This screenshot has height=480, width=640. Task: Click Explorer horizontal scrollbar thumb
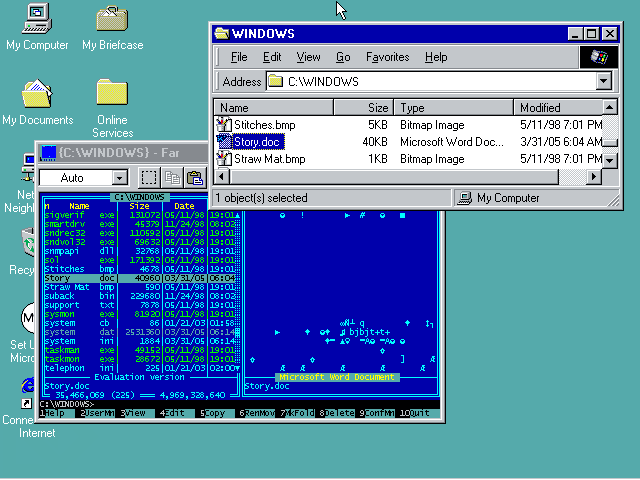pos(394,177)
